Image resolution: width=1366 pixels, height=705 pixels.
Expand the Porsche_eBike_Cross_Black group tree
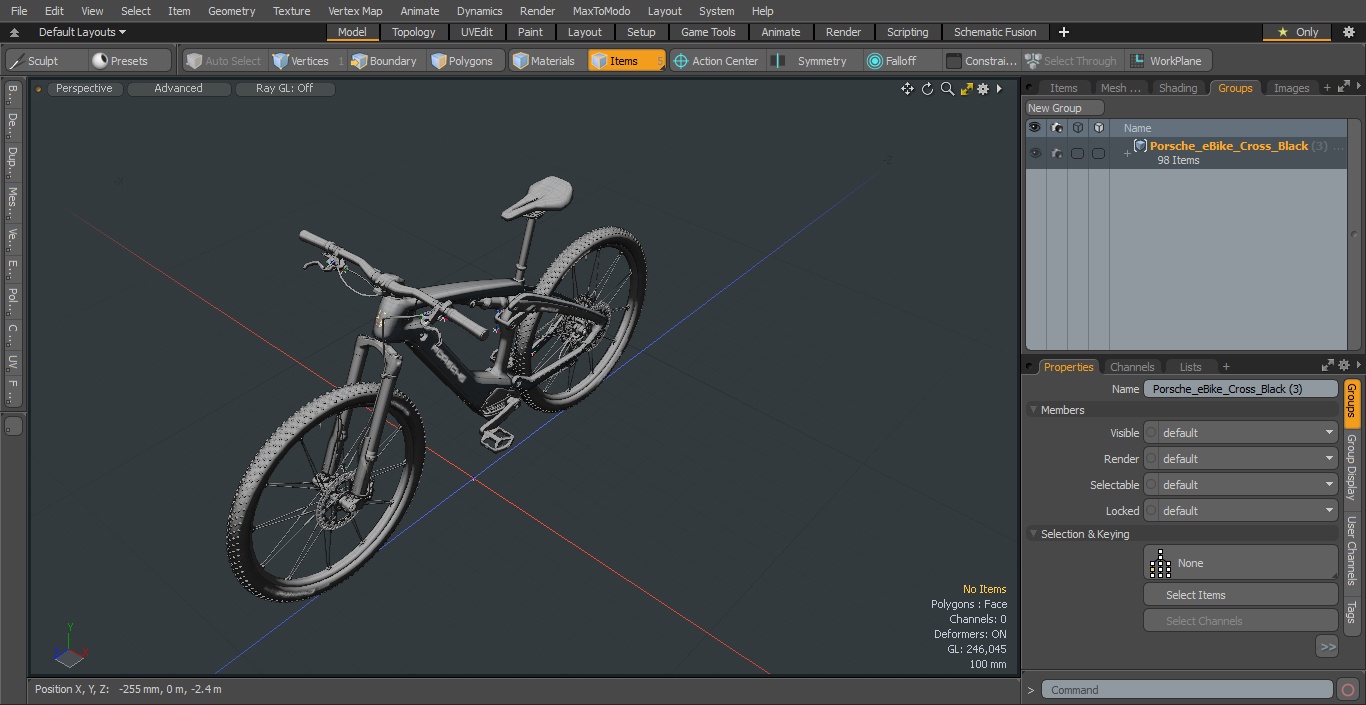(1127, 153)
